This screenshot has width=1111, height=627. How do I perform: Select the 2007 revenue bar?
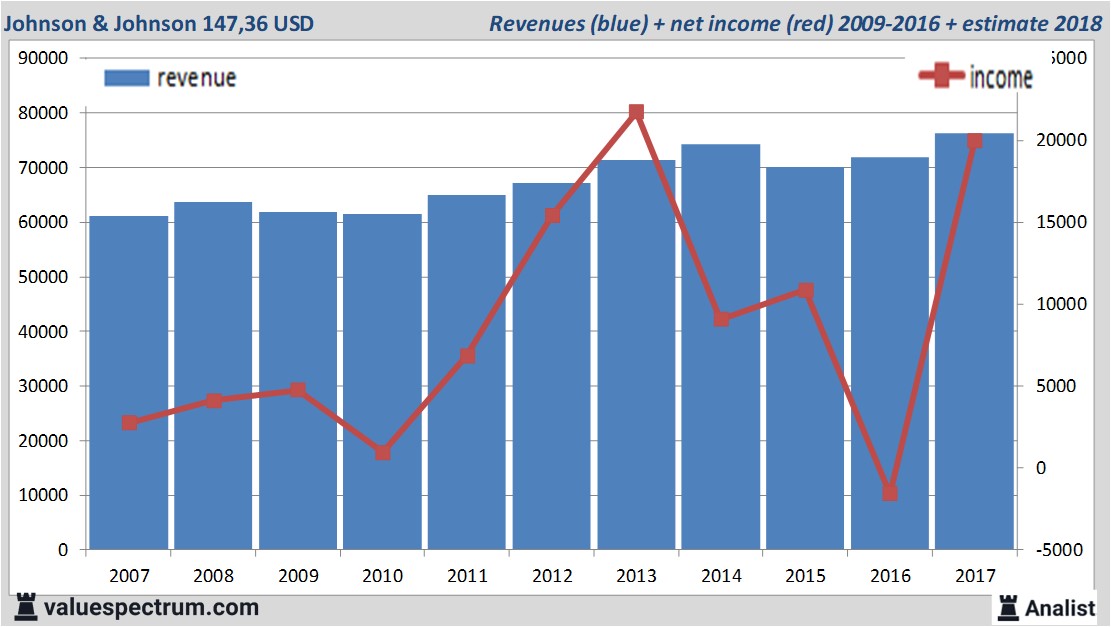[x=129, y=383]
